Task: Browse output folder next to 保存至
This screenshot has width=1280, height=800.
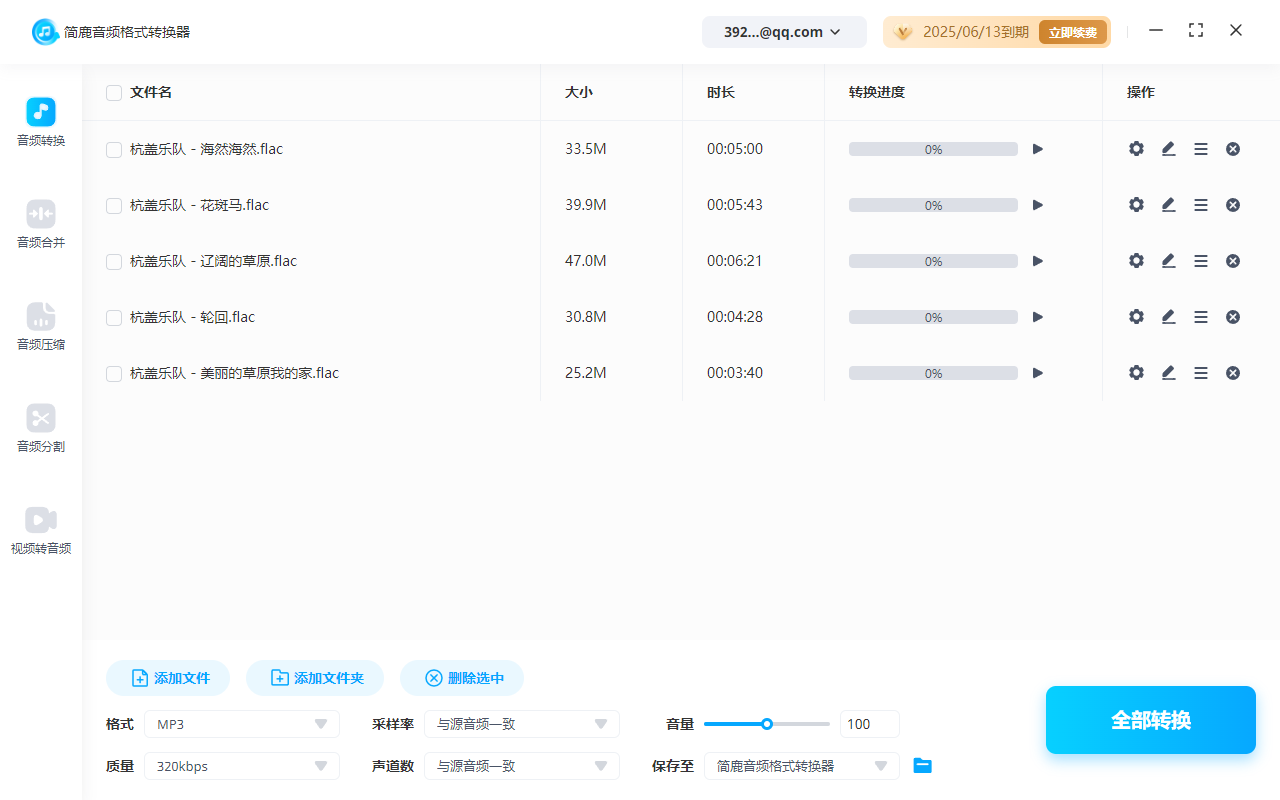Action: point(922,765)
